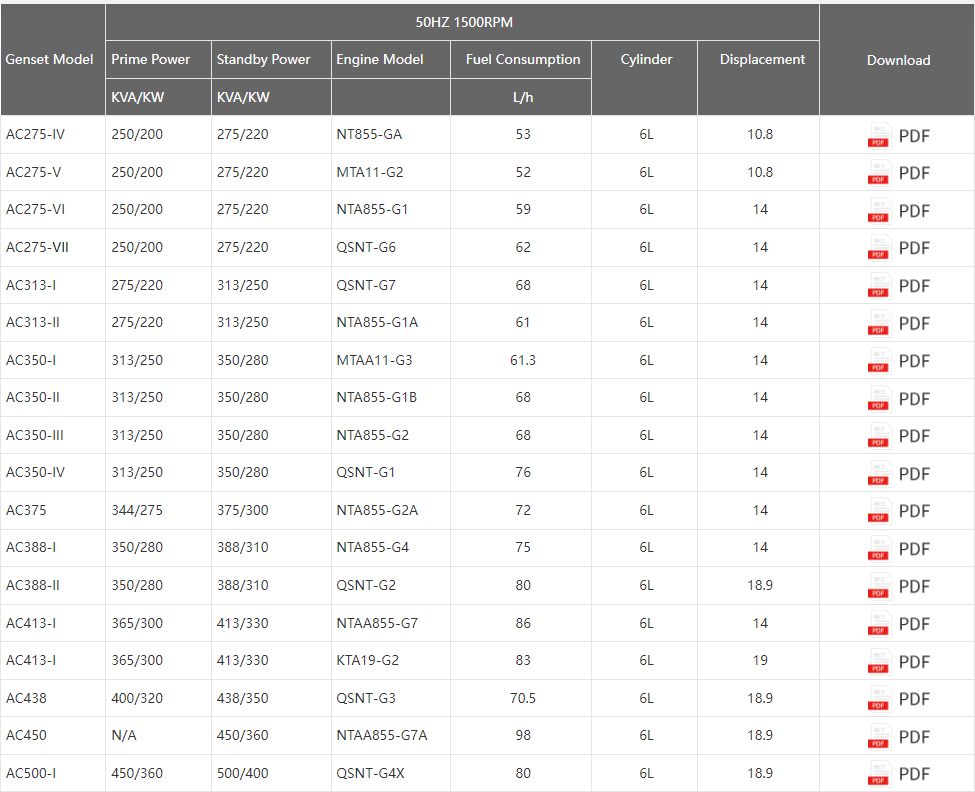
Task: Download the PDF icon for AC275-IV
Action: [x=879, y=136]
